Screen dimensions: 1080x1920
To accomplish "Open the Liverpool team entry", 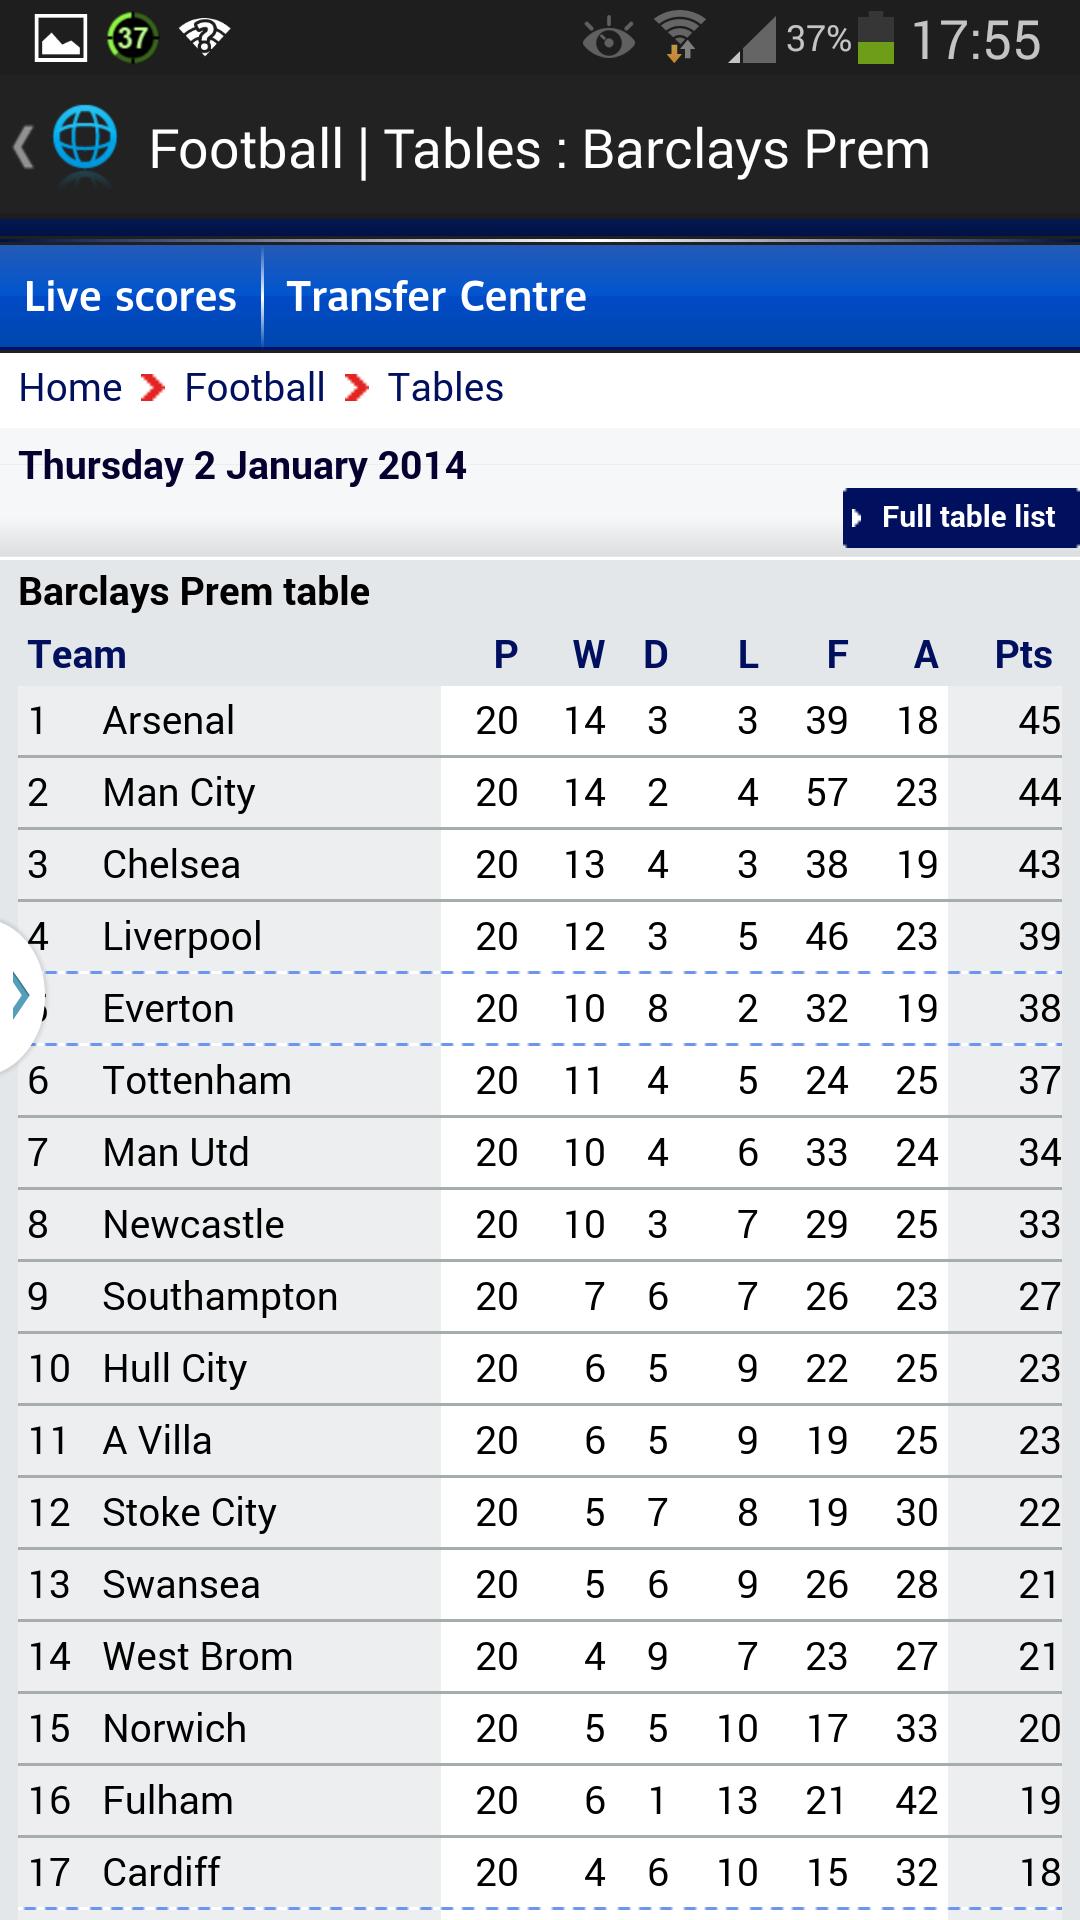I will 182,937.
